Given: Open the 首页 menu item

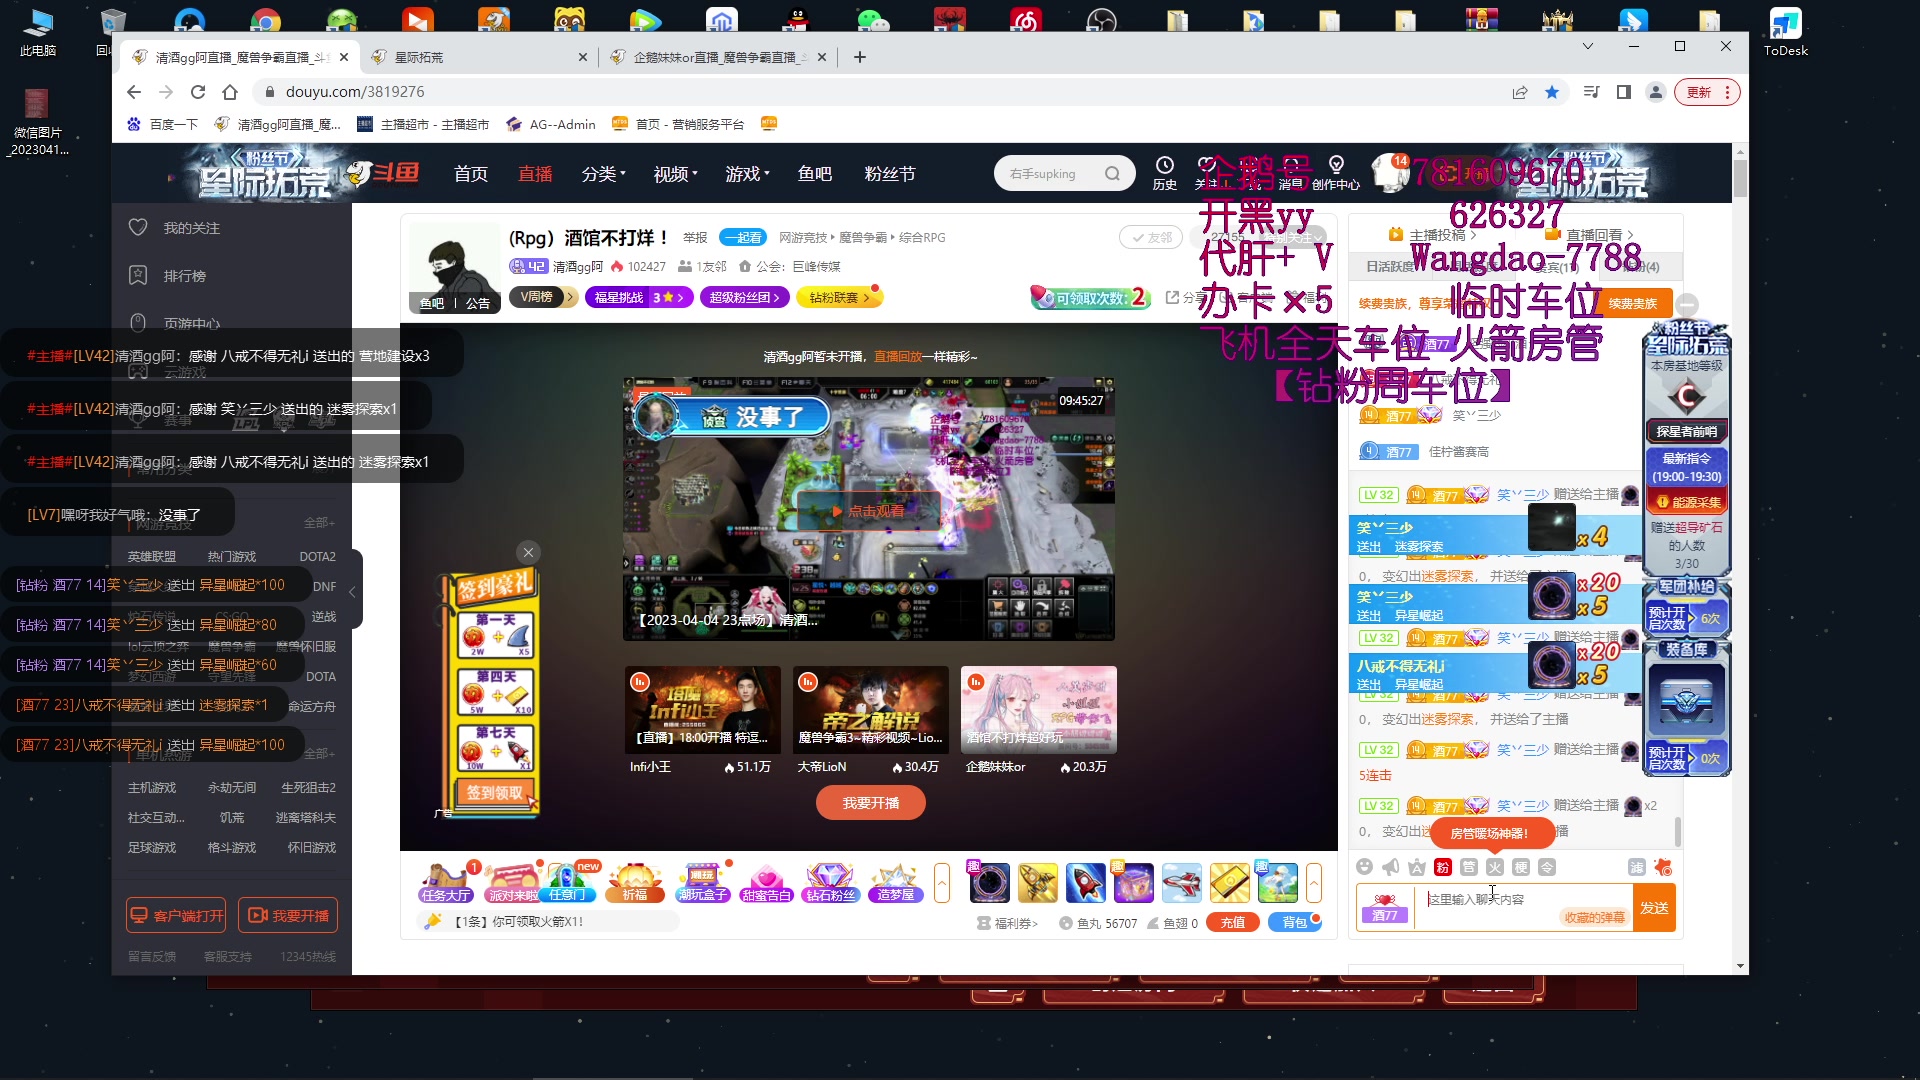Looking at the screenshot, I should 471,174.
